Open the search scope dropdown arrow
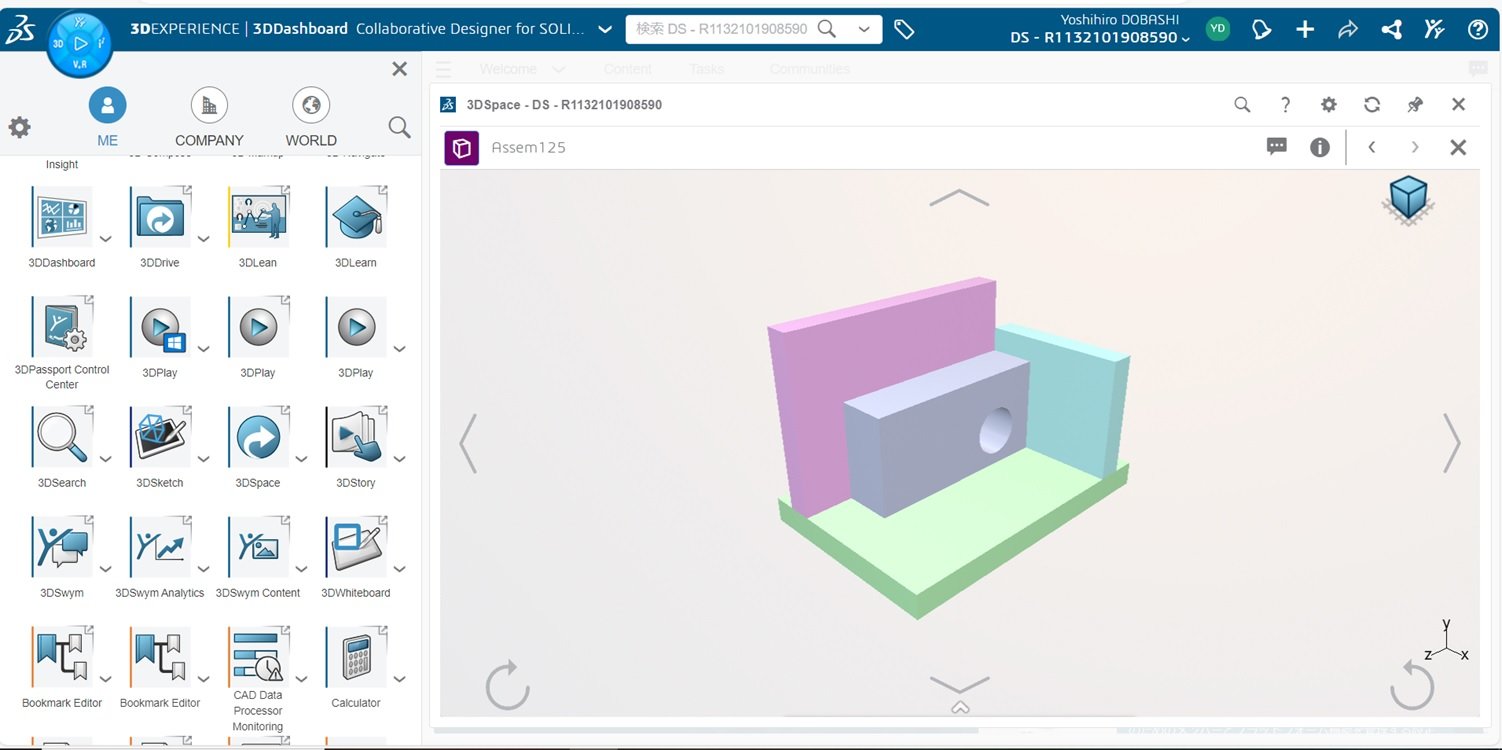 tap(864, 30)
